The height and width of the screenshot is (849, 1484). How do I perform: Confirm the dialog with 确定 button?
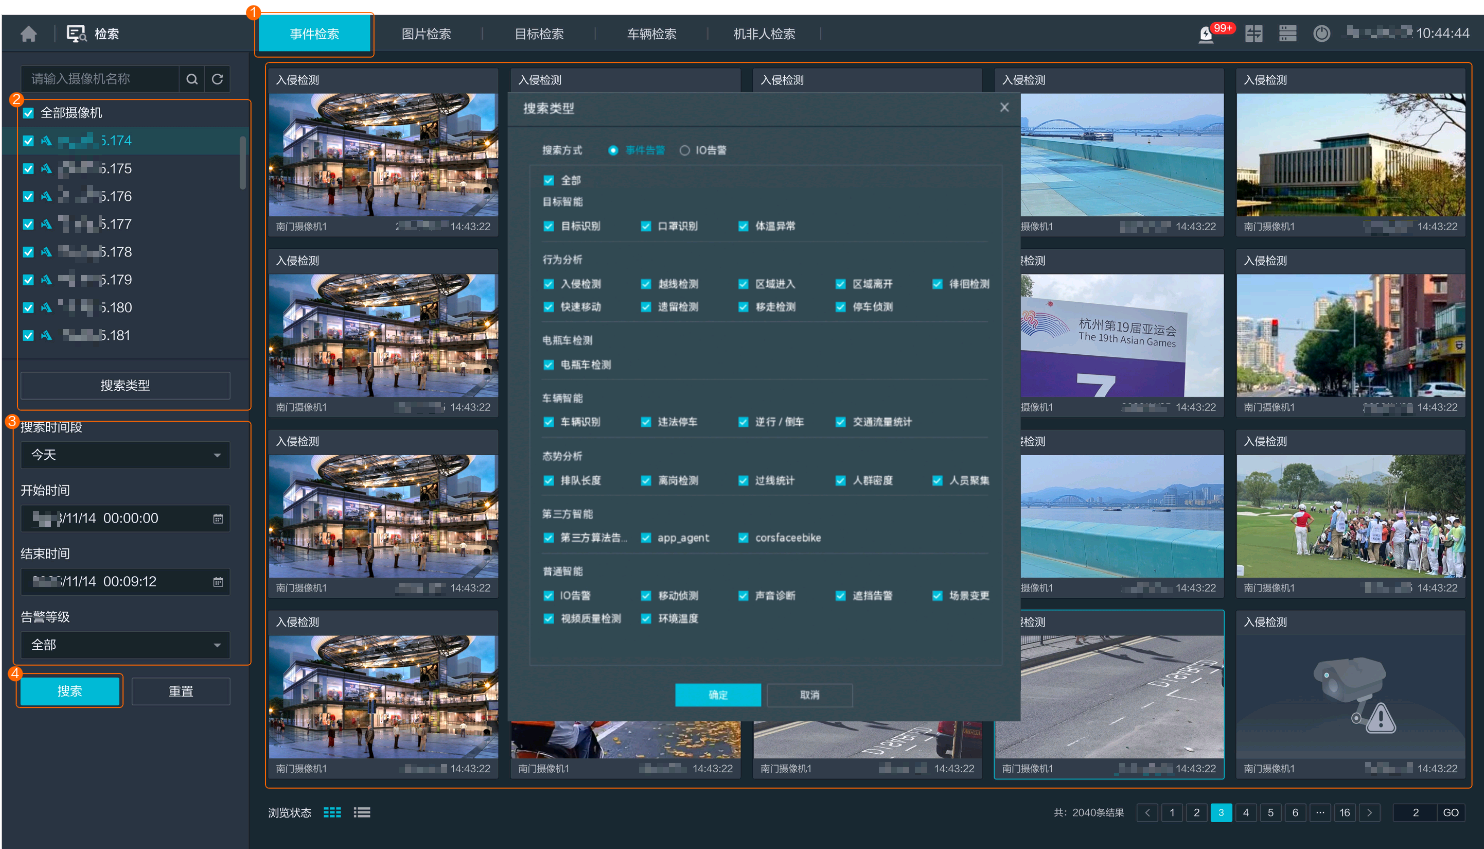click(718, 695)
